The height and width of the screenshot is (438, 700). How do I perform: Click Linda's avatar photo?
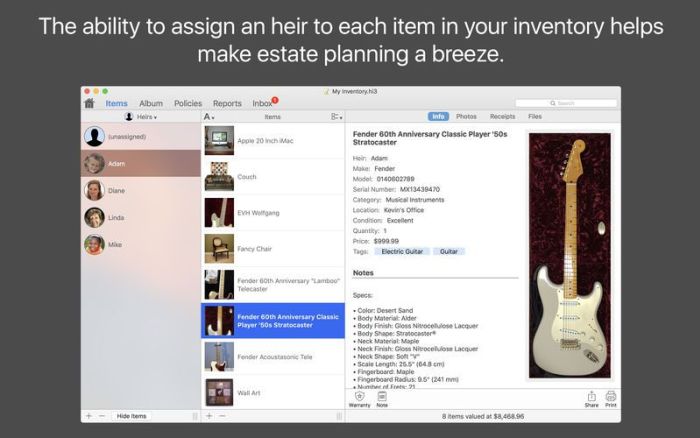click(94, 217)
